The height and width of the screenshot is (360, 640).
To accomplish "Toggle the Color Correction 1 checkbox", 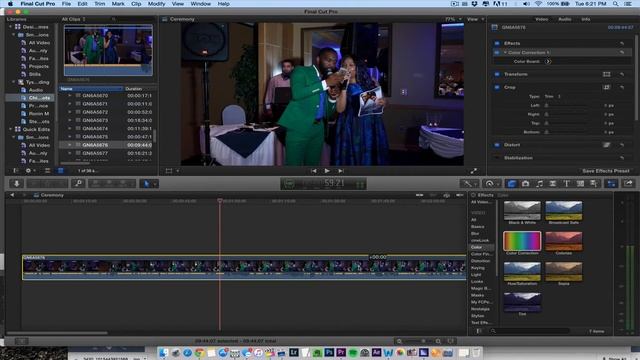I will (x=497, y=53).
